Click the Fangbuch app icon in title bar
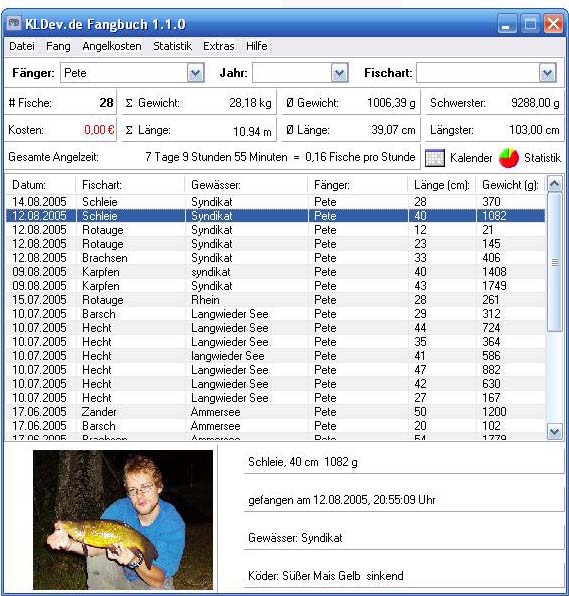The width and height of the screenshot is (569, 596). pyautogui.click(x=14, y=23)
